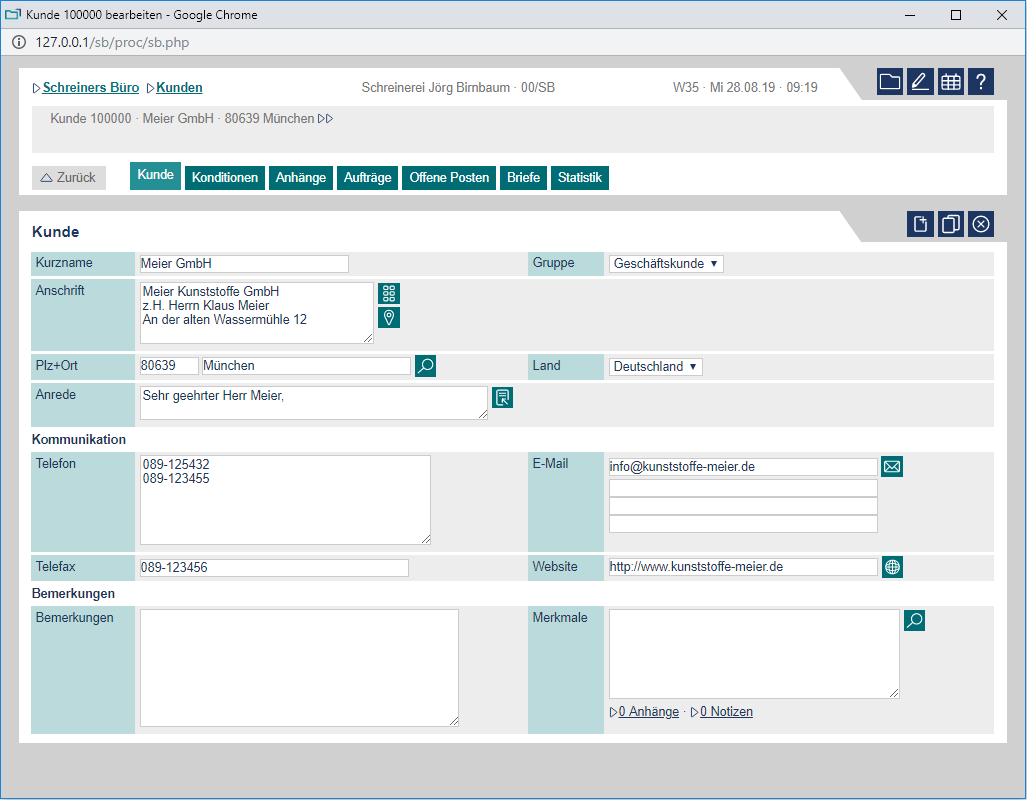Click inside the Bemerkungen text area
Image resolution: width=1027 pixels, height=800 pixels.
[299, 667]
